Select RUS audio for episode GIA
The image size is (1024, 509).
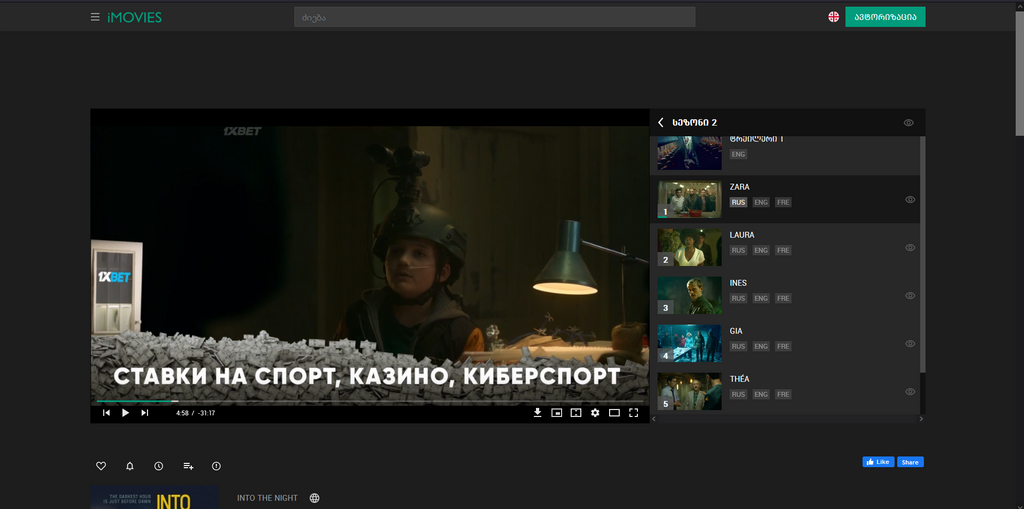[738, 346]
